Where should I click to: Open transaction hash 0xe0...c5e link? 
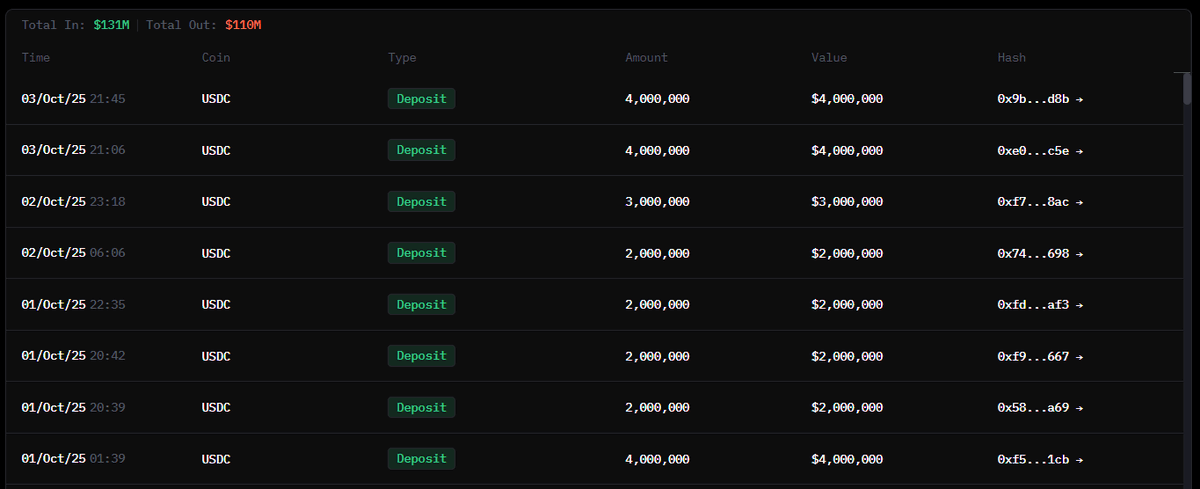(x=1040, y=151)
